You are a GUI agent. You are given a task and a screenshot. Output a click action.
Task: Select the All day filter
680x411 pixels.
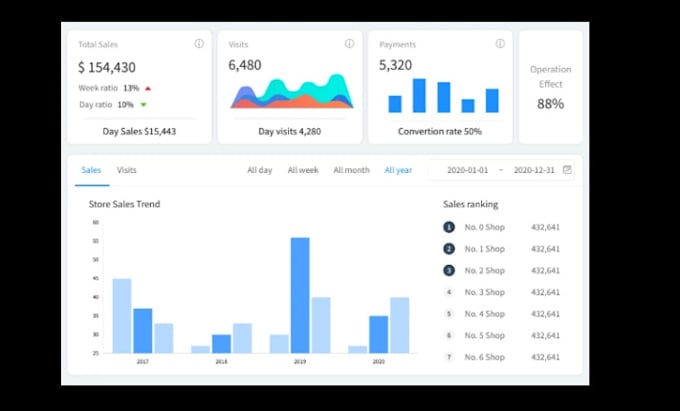(x=260, y=170)
